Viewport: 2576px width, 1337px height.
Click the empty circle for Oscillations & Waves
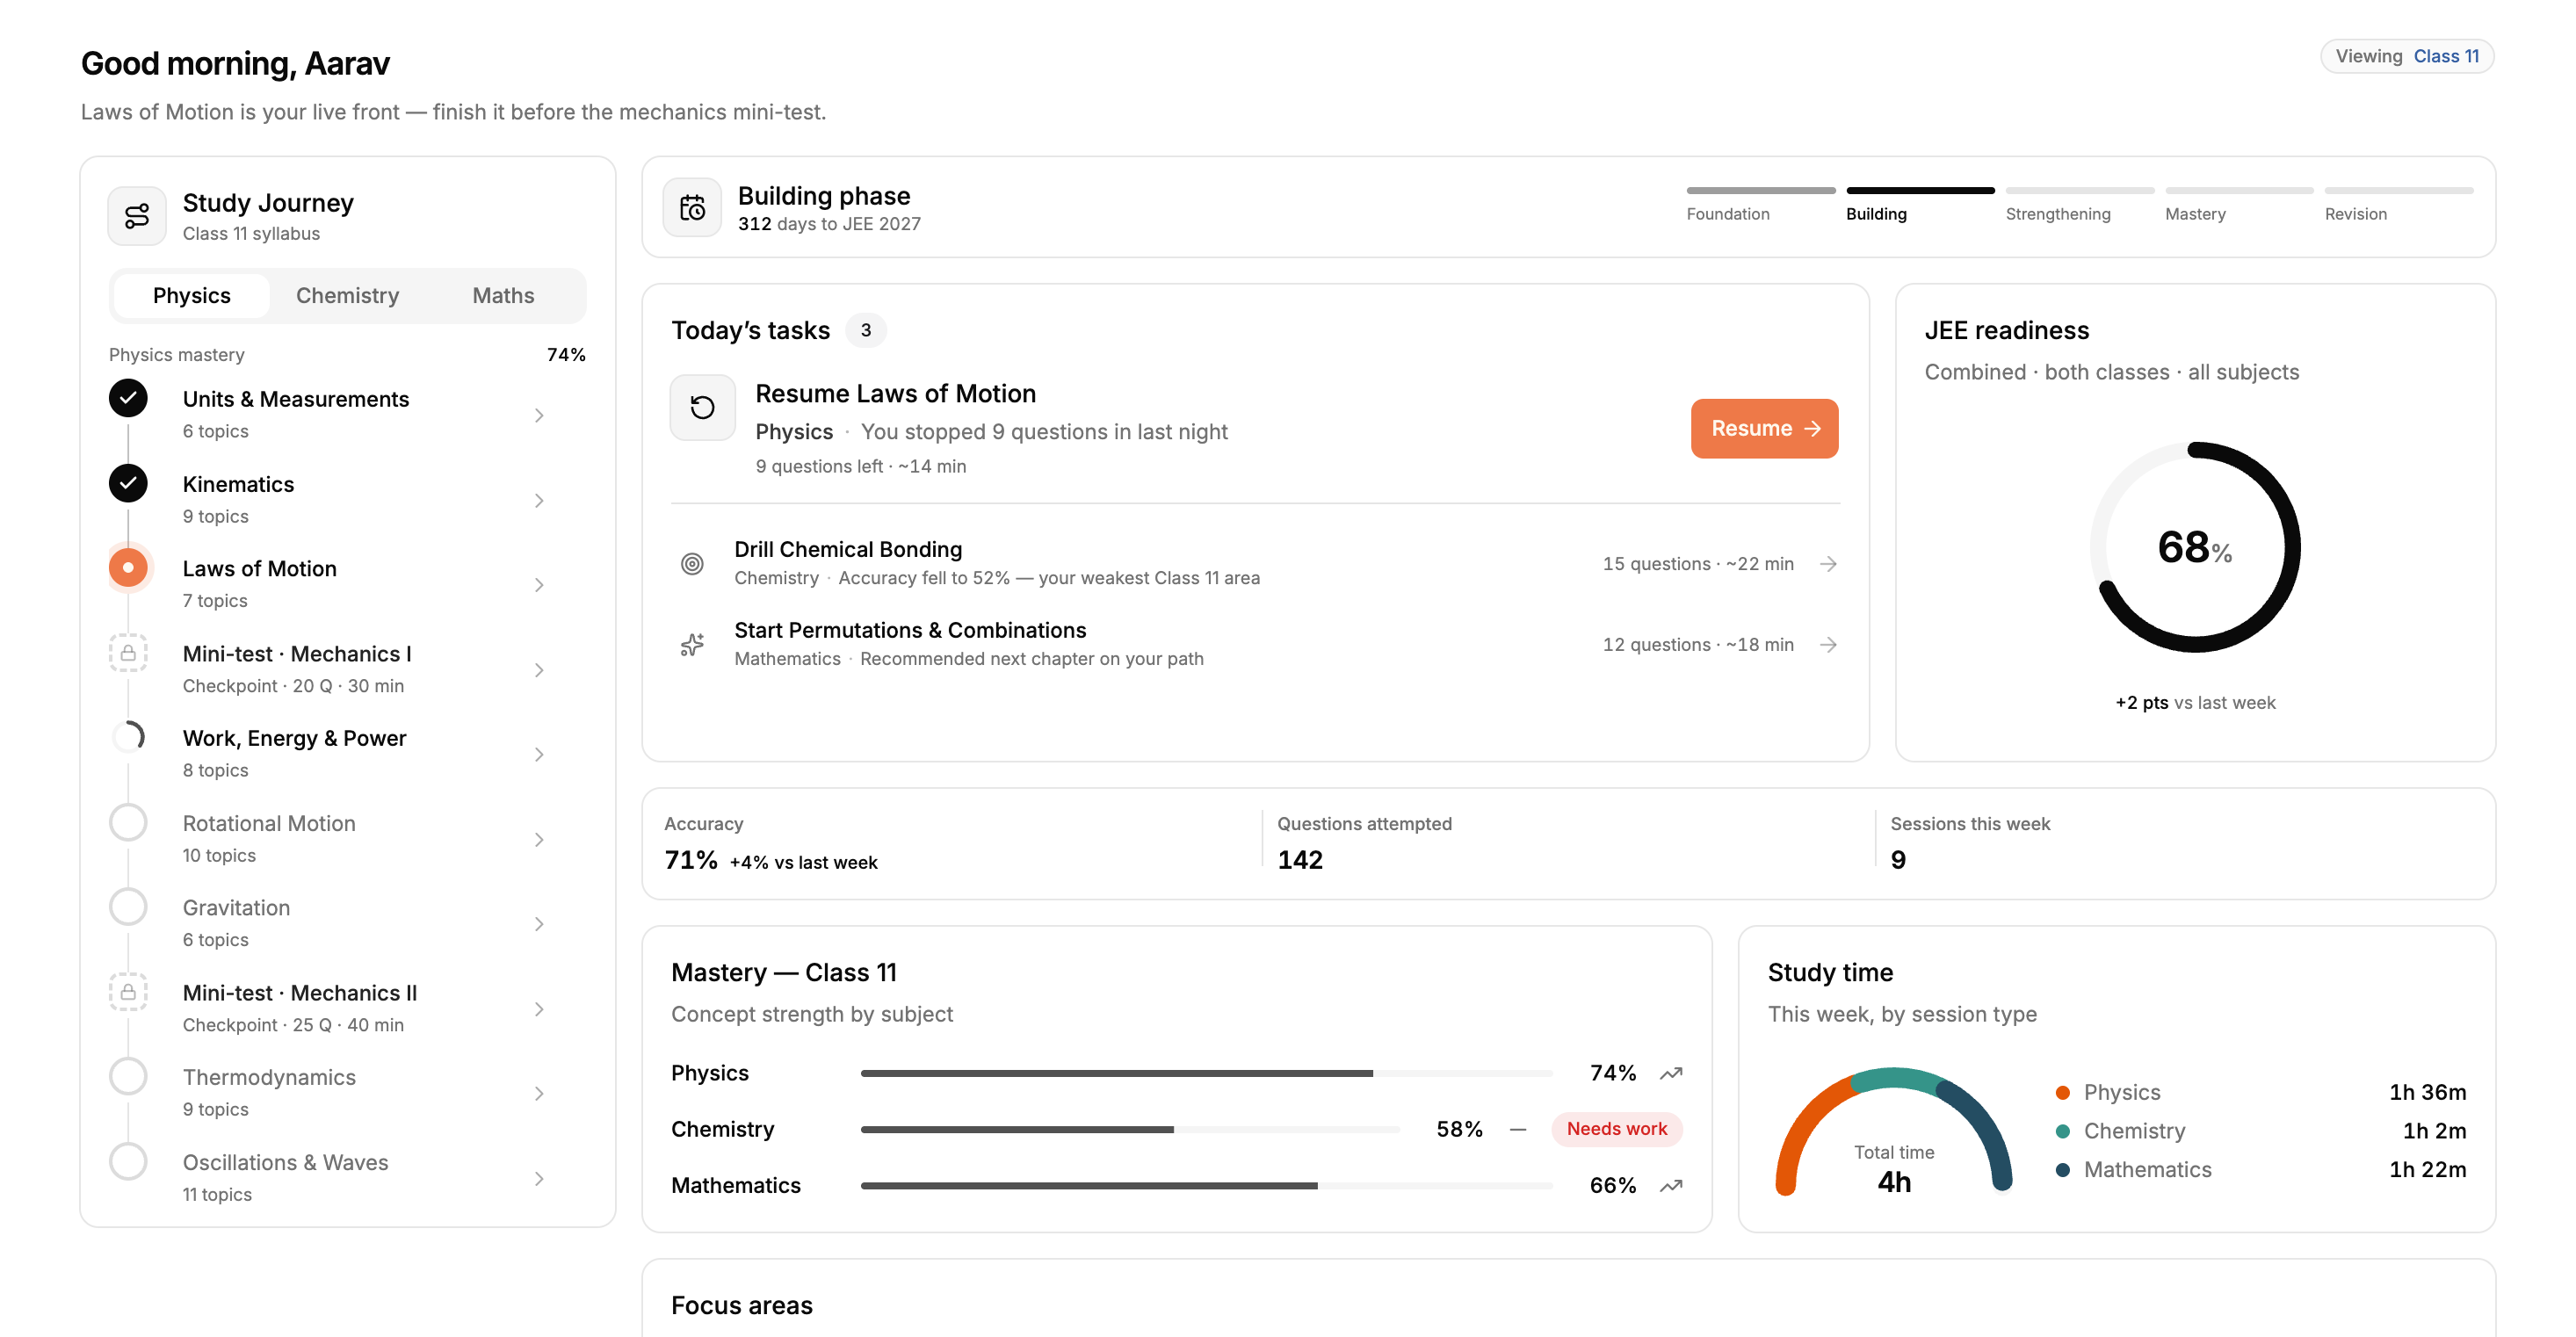point(128,1161)
